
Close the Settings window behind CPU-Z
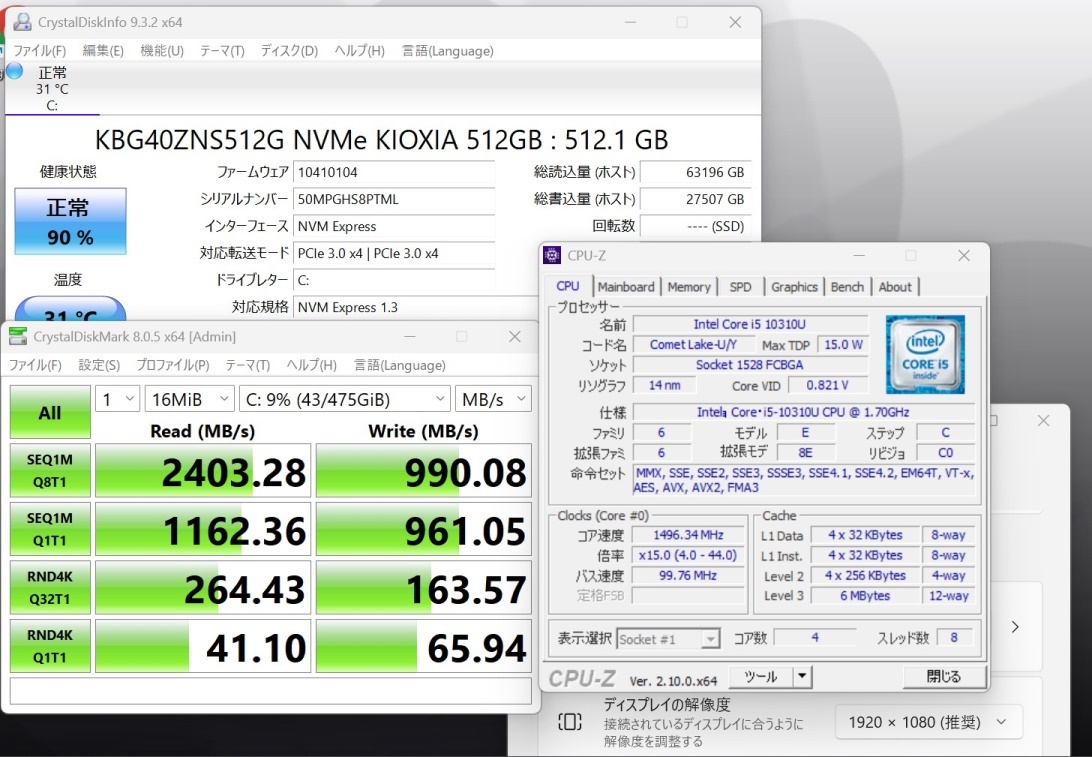coord(1043,421)
